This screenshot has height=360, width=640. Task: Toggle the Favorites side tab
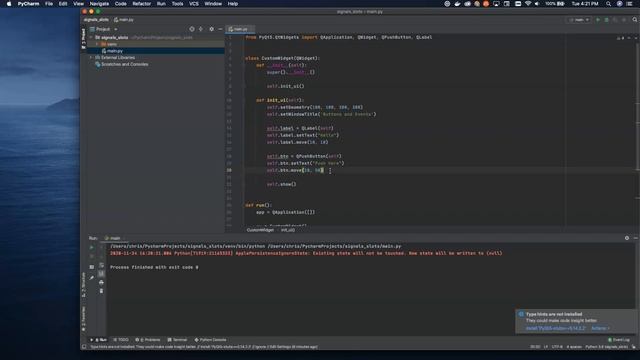tap(84, 319)
